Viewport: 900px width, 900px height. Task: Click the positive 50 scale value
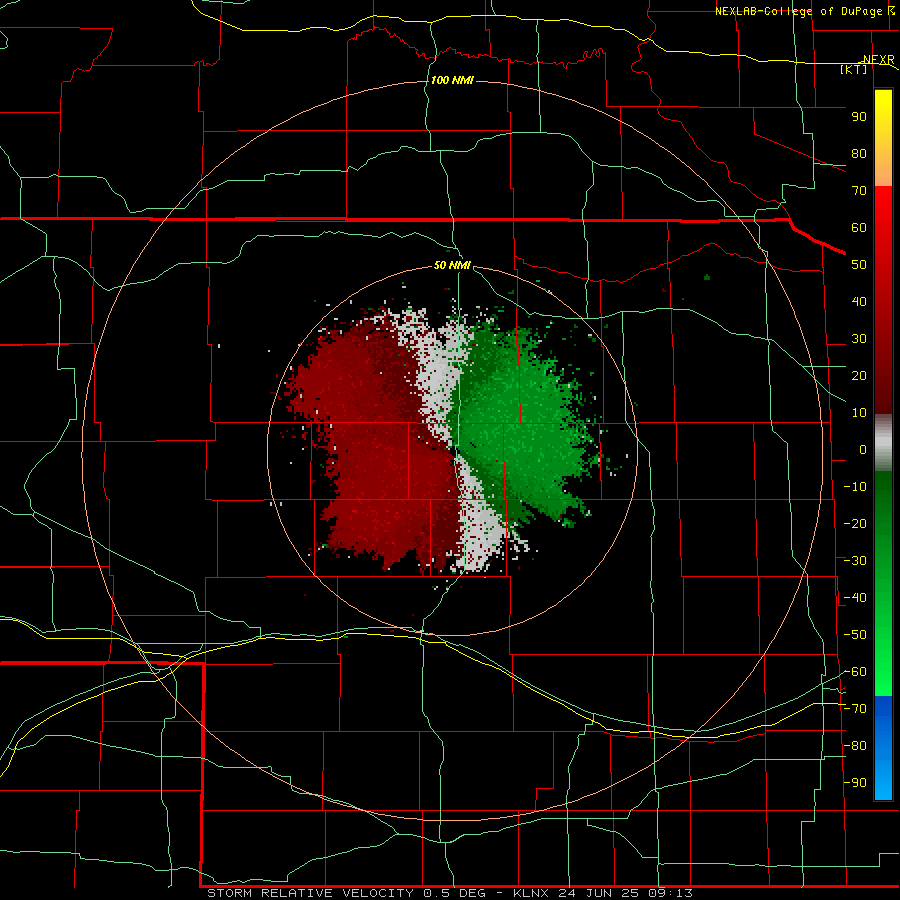coord(859,265)
